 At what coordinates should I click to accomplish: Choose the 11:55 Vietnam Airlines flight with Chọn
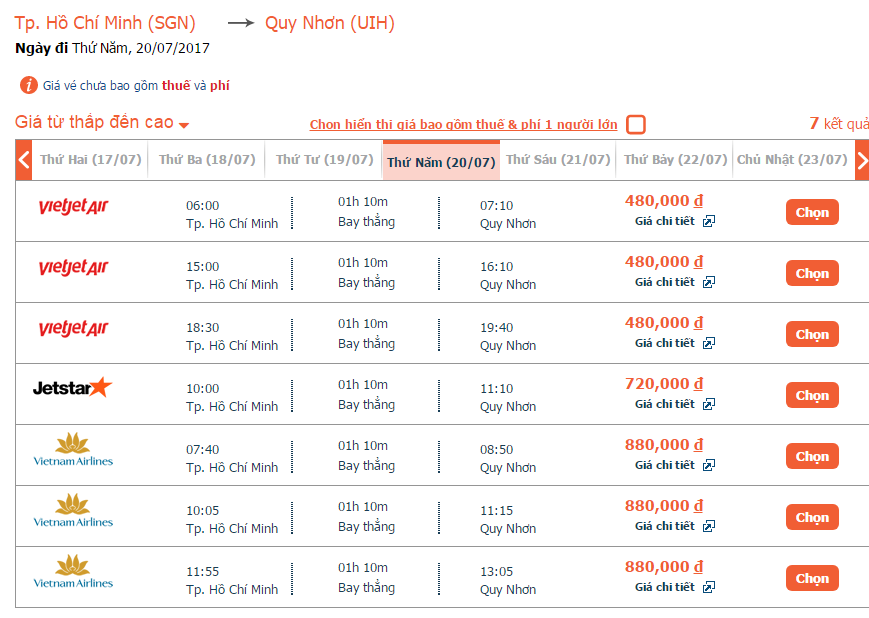click(x=812, y=578)
